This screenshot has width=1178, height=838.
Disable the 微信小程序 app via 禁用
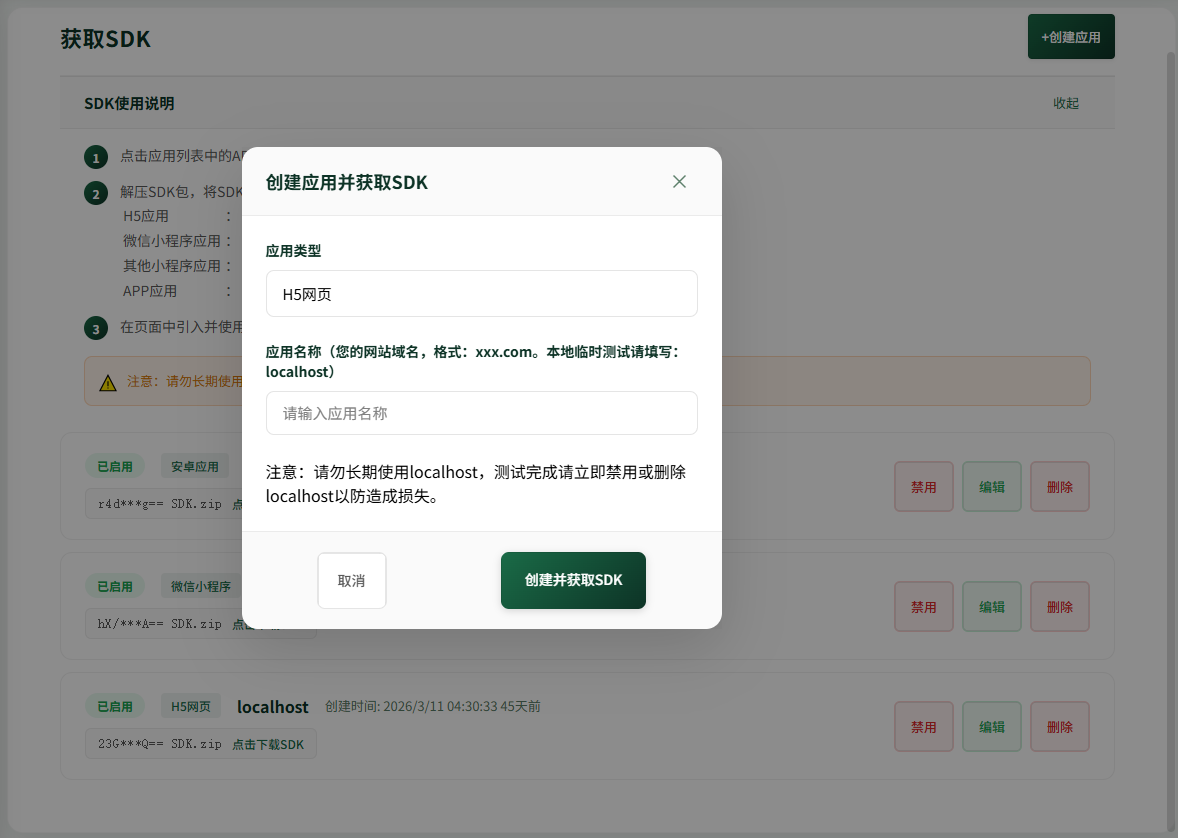tap(923, 606)
